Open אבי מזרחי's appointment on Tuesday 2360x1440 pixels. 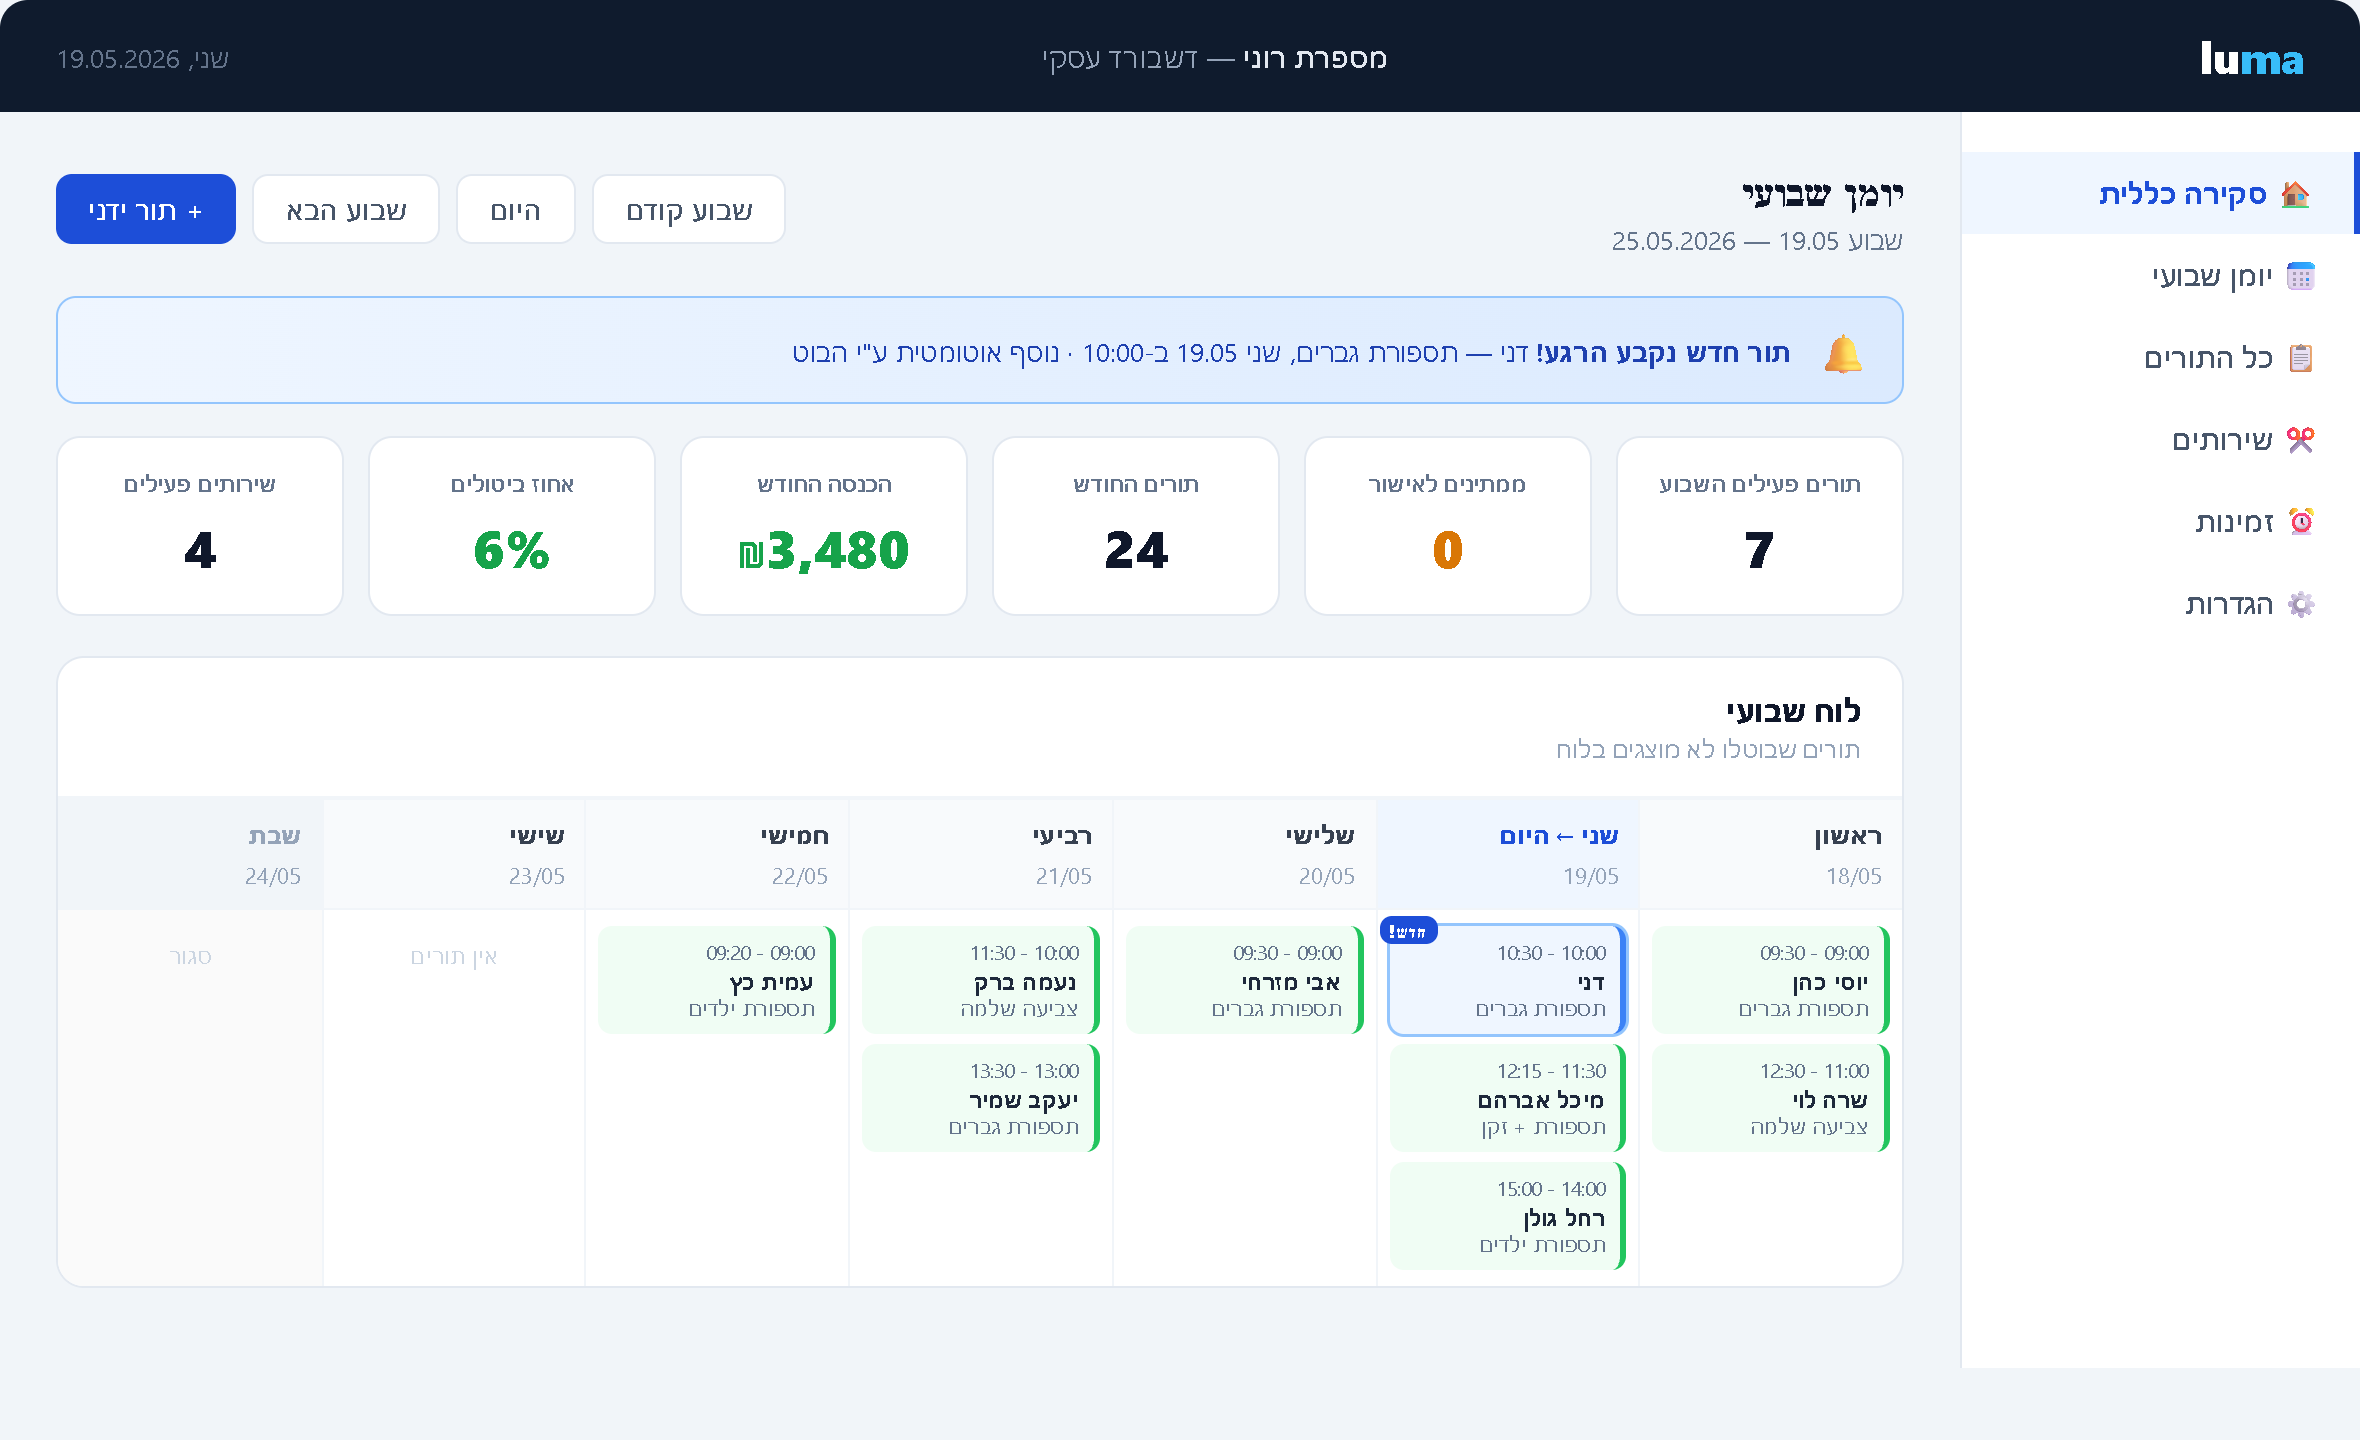1245,980
